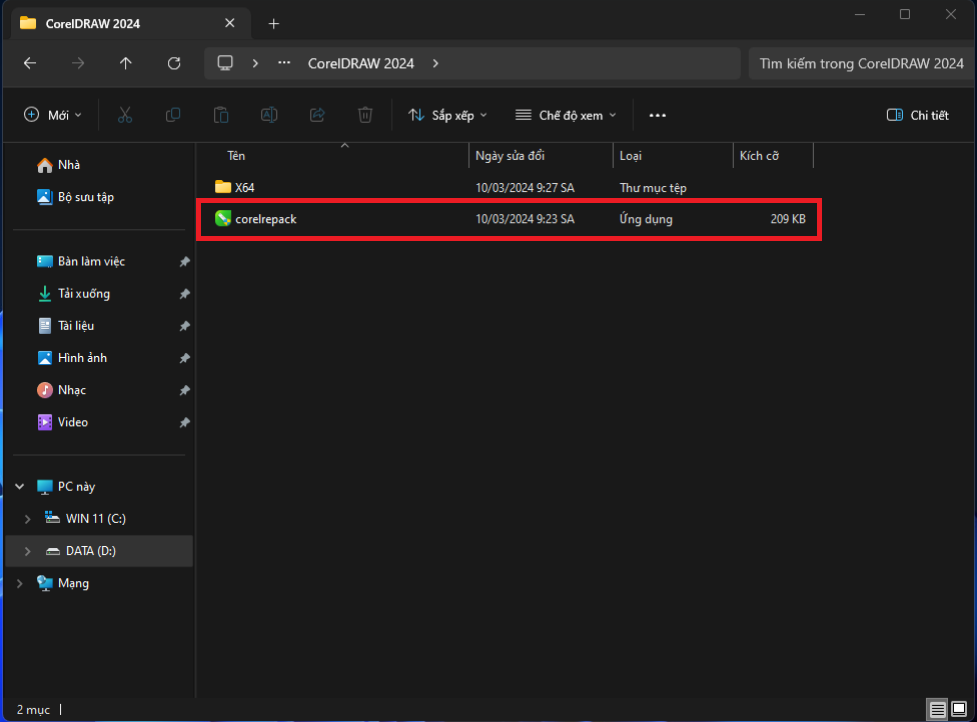The height and width of the screenshot is (722, 977).
Task: Select the X64 folder
Action: [x=508, y=188]
